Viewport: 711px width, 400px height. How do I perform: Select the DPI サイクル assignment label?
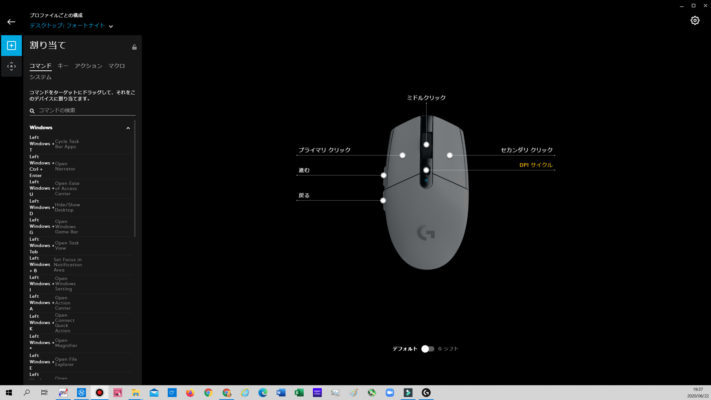[x=536, y=165]
